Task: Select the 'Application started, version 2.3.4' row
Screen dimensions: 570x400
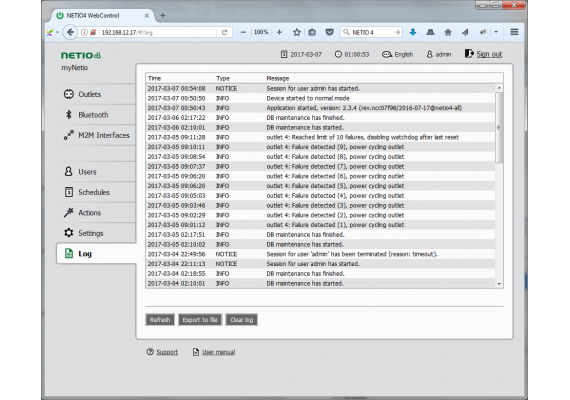Action: click(320, 108)
